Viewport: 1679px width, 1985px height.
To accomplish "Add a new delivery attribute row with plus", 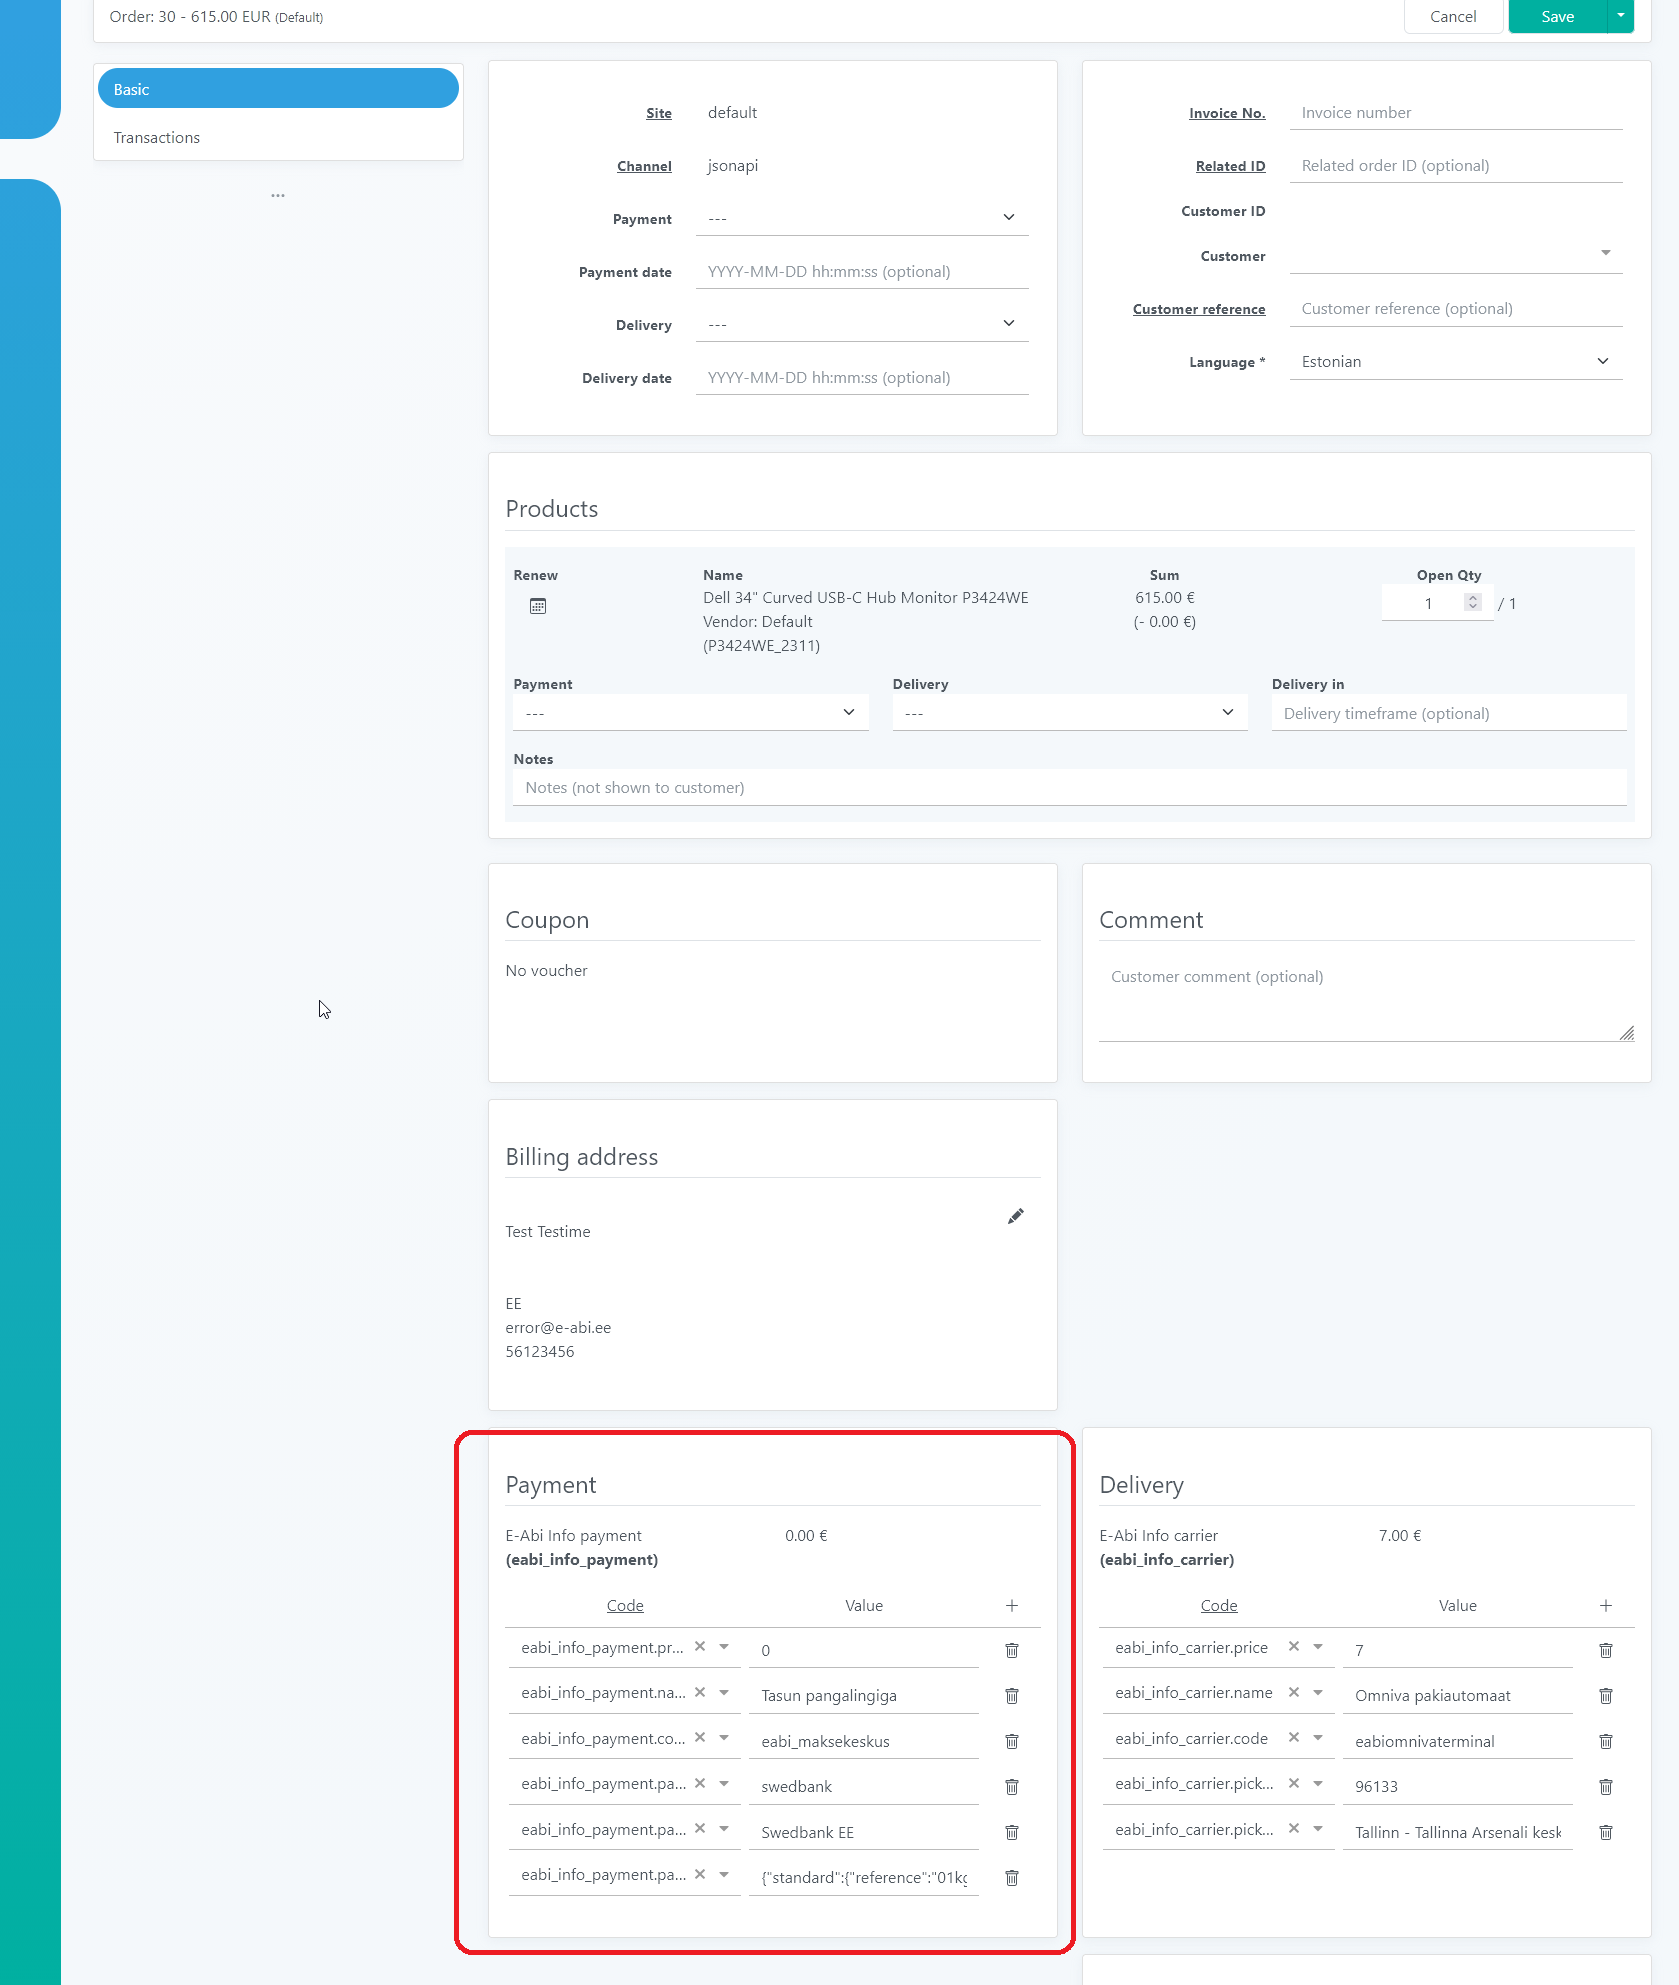I will click(x=1605, y=1605).
